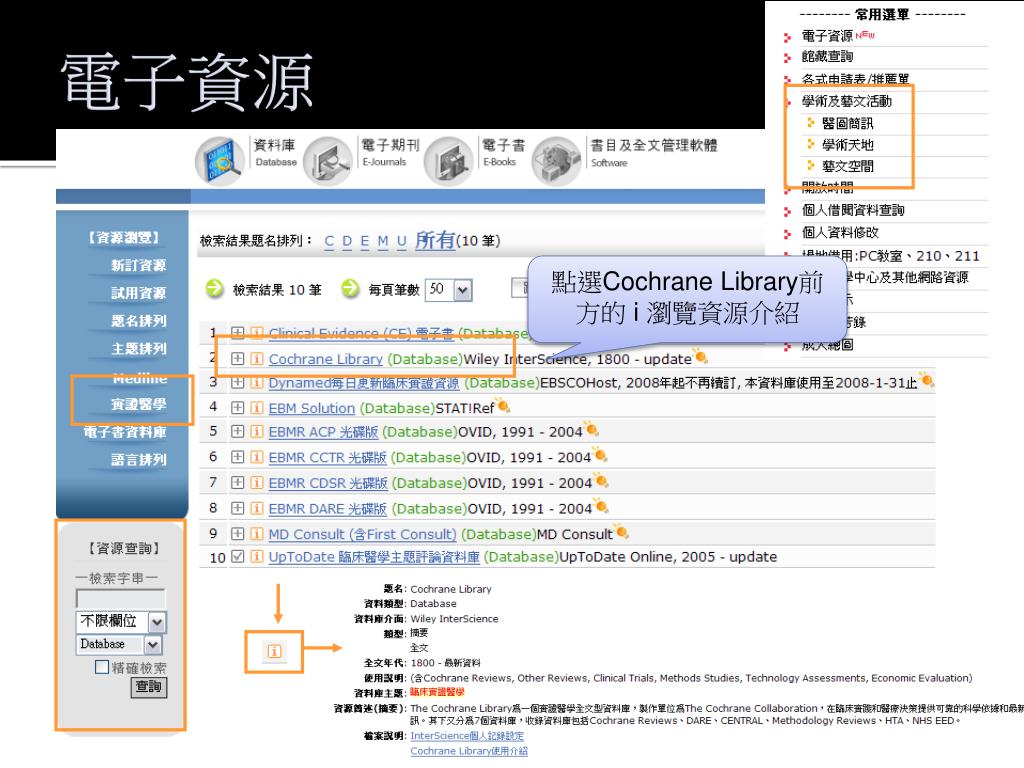Open the Cochrane Library link

click(325, 359)
